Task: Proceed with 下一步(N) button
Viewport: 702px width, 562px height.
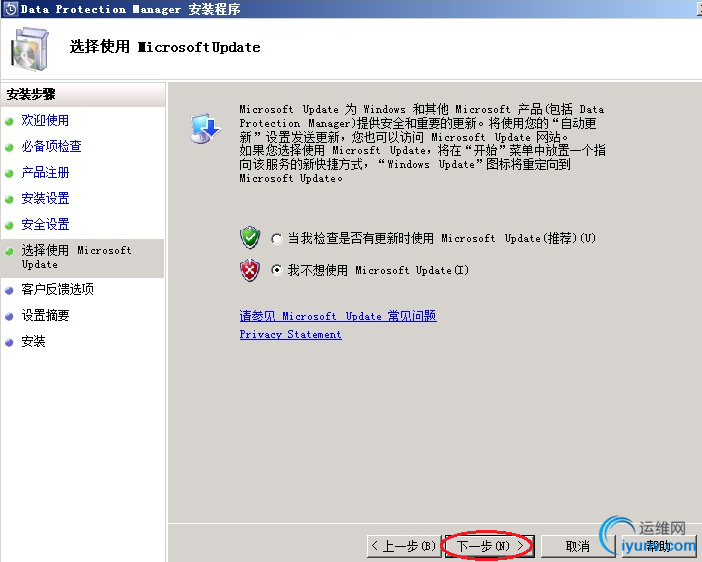Action: (x=489, y=546)
